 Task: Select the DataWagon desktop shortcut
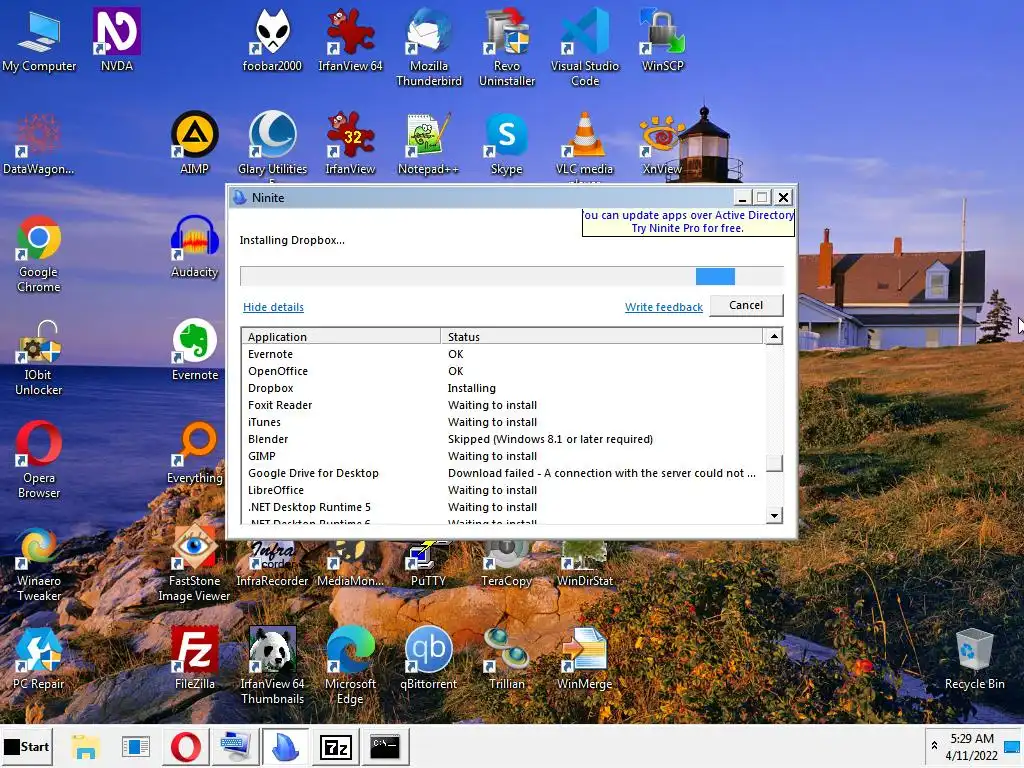pyautogui.click(x=39, y=142)
